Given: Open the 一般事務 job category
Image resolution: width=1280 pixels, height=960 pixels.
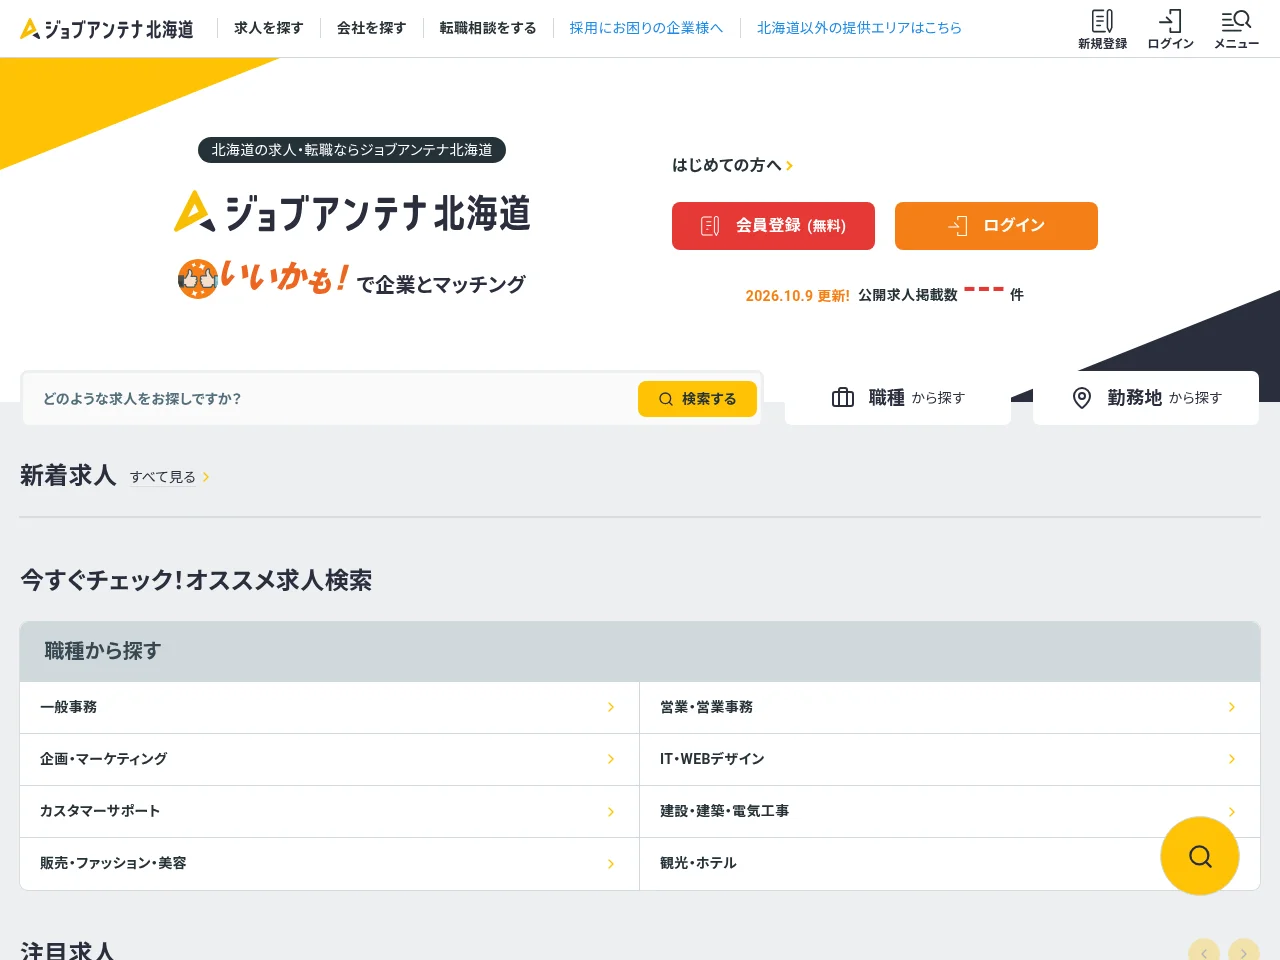Looking at the screenshot, I should (330, 707).
